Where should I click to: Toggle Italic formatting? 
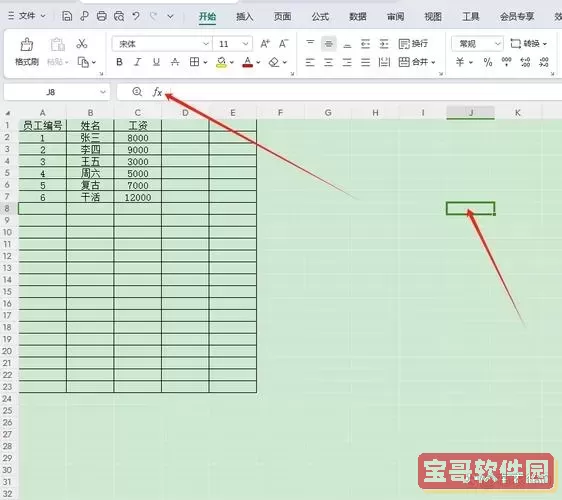tap(138, 62)
